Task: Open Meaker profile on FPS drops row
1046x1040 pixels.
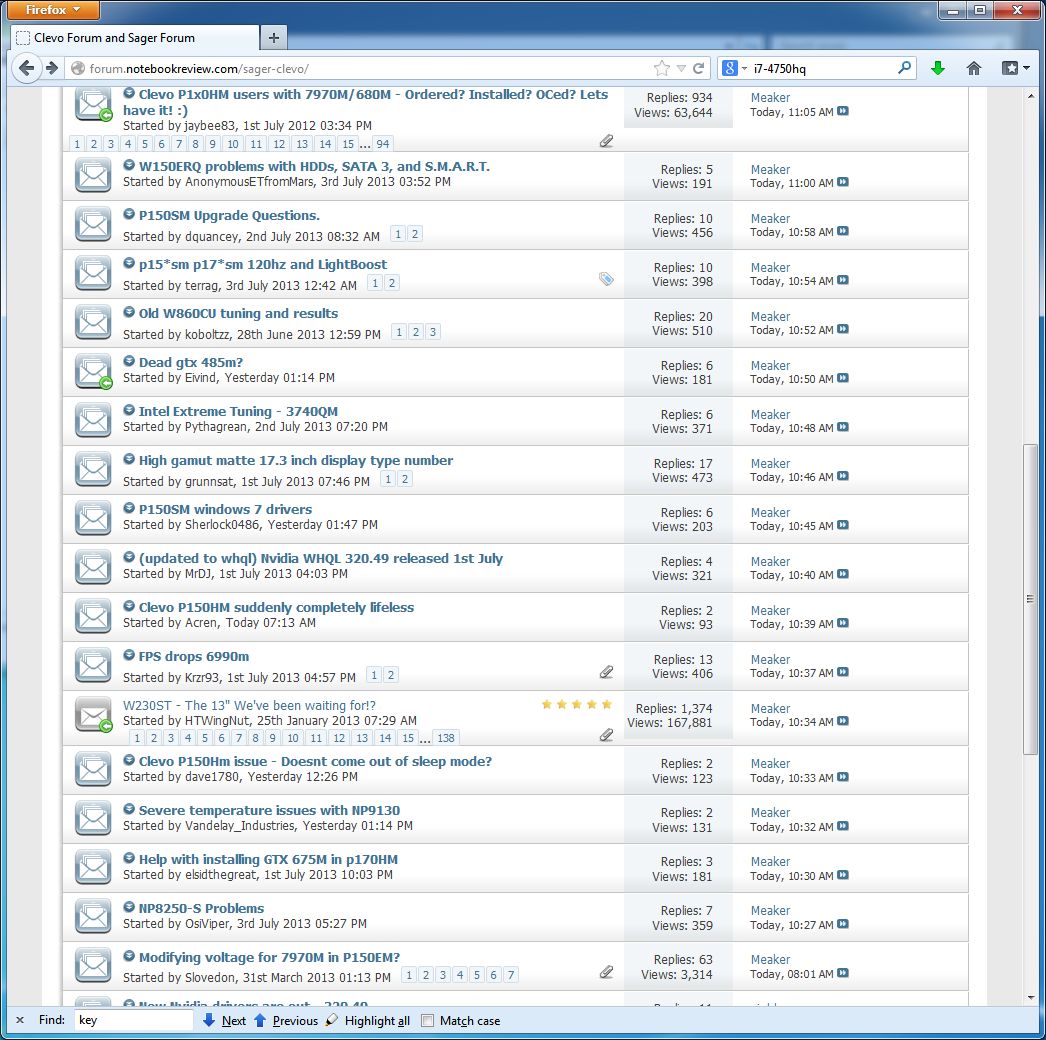Action: [x=770, y=659]
